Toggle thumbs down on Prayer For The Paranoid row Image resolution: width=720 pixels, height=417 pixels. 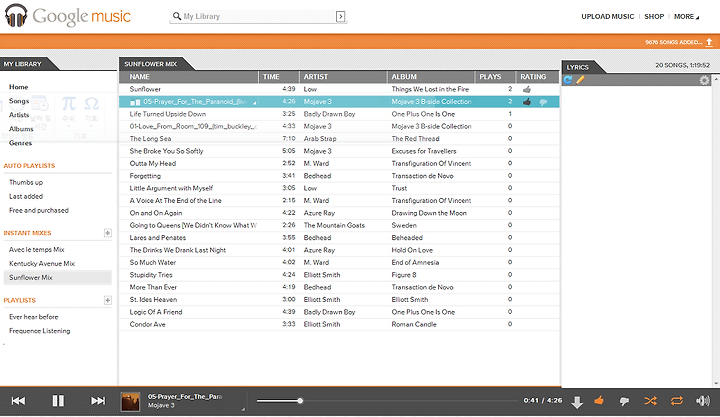(543, 102)
